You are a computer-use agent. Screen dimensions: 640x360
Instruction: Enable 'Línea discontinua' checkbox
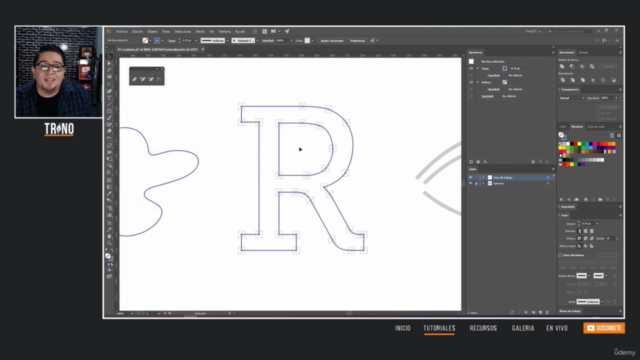tap(560, 255)
